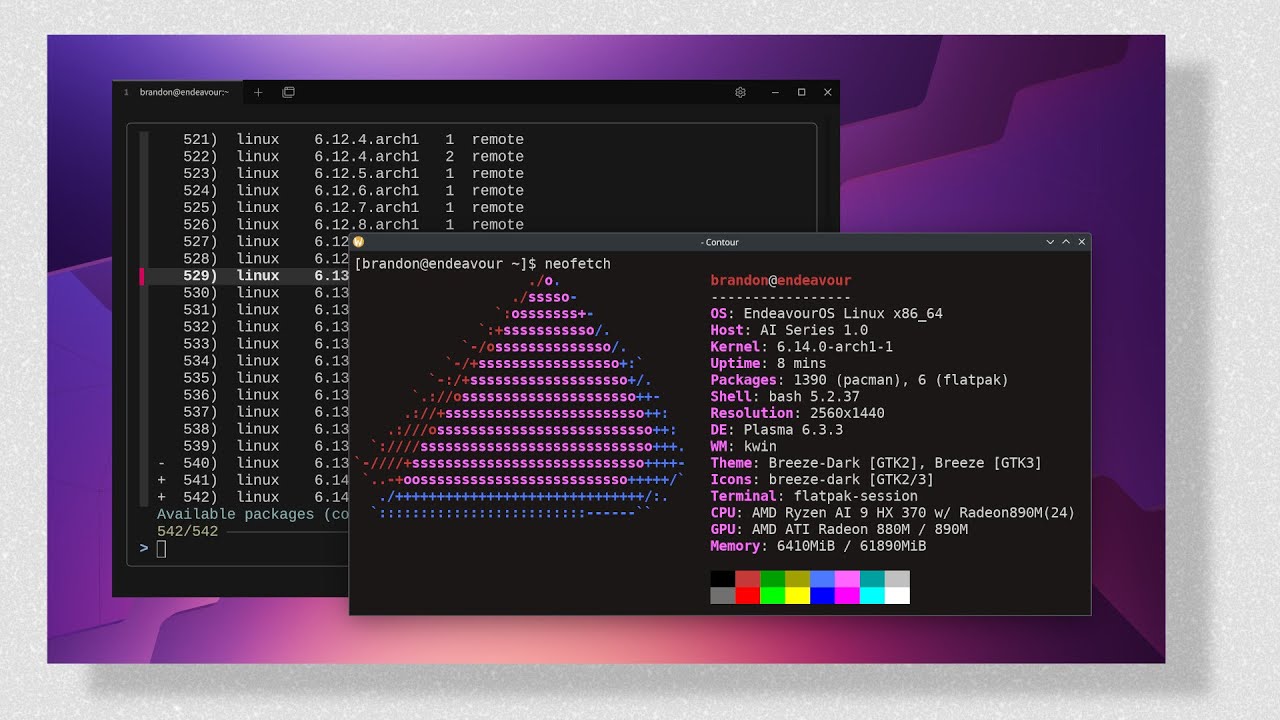Click the Contour app icon in title bar

359,242
